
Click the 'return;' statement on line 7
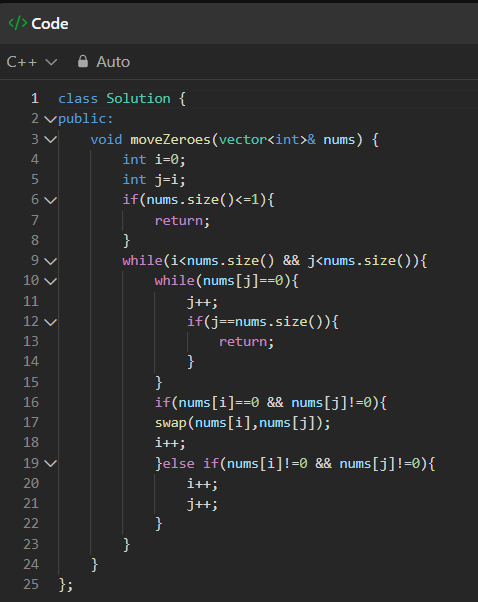point(182,220)
